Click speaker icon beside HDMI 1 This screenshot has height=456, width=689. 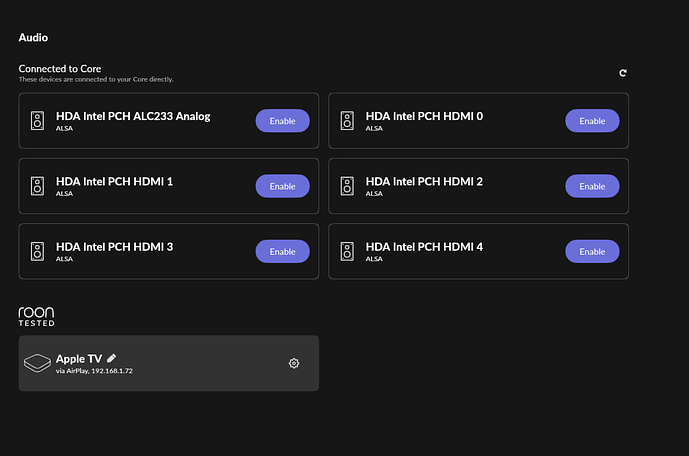pos(37,186)
